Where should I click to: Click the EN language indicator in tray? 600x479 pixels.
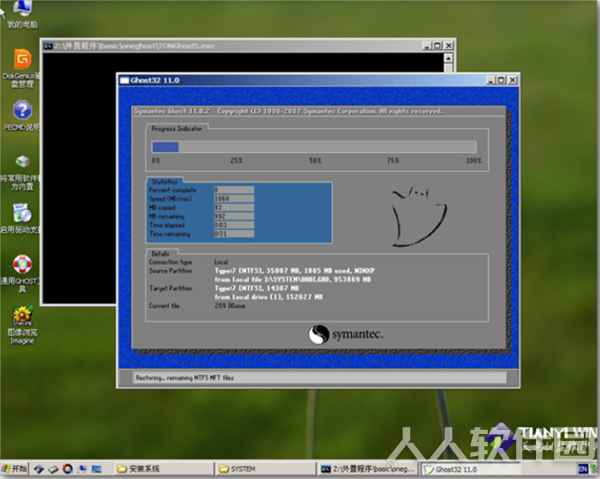(x=583, y=469)
